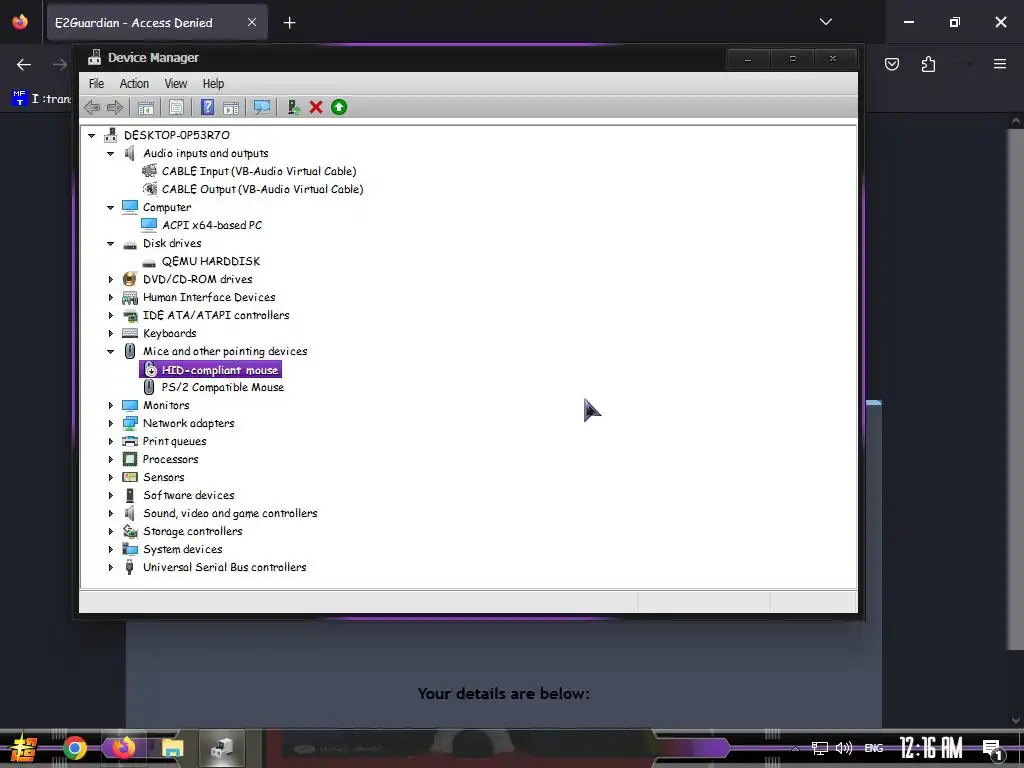
Task: Select the PS/2 Compatible Mouse device
Action: [x=222, y=387]
